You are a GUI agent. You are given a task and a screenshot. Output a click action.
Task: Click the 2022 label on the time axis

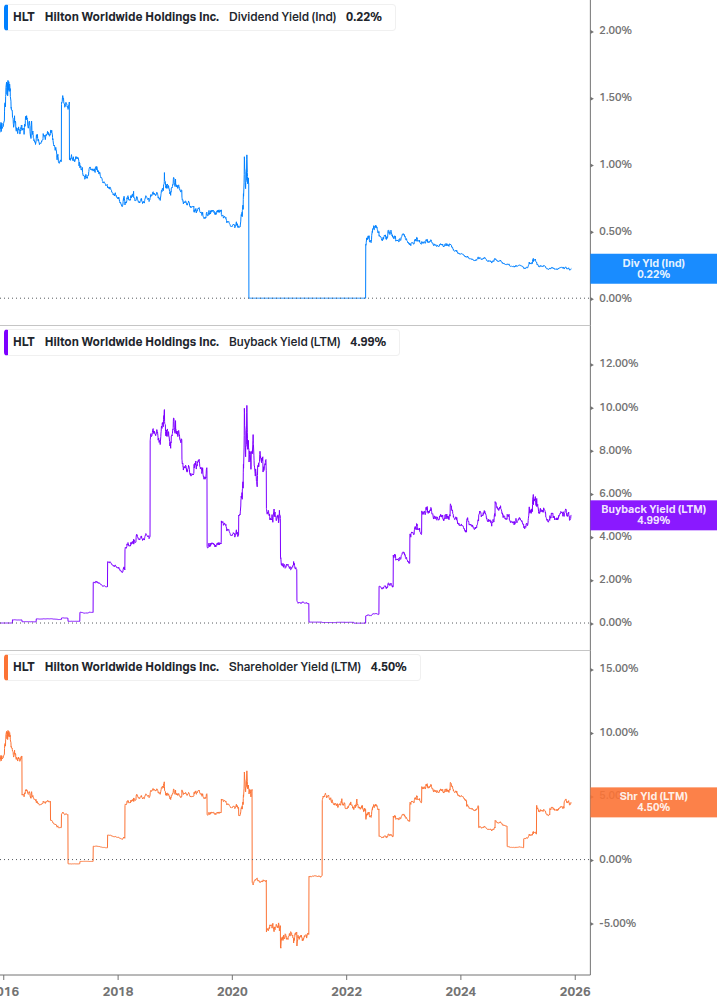(x=347, y=992)
